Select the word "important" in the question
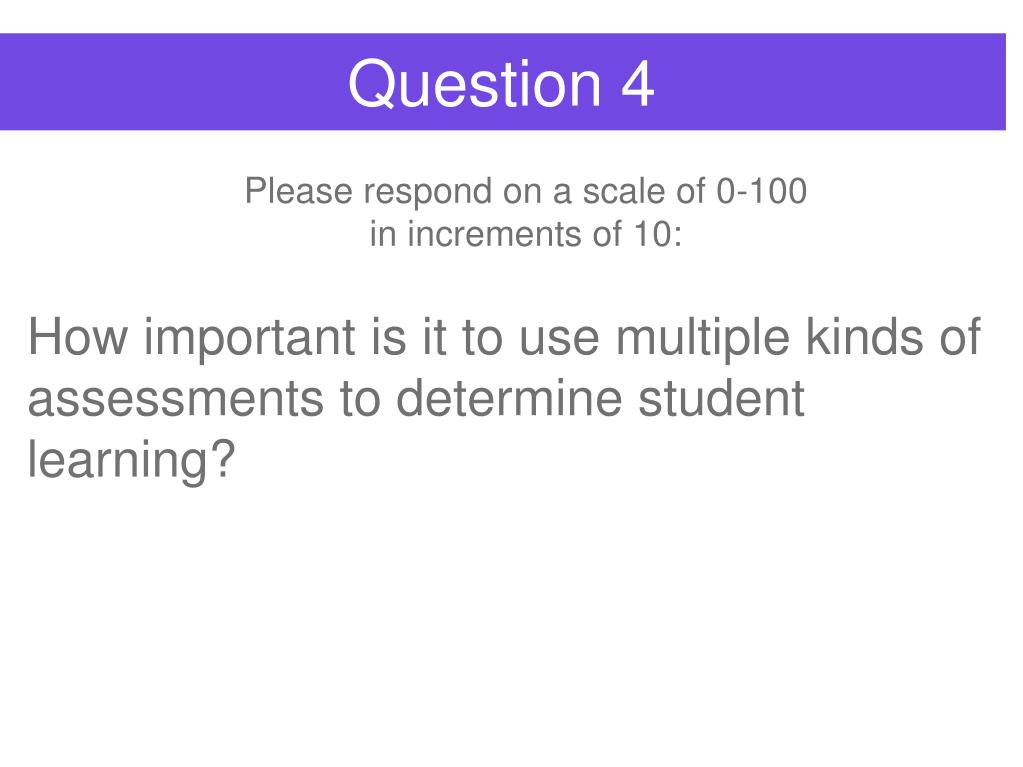Image resolution: width=1023 pixels, height=767 pixels. click(250, 340)
